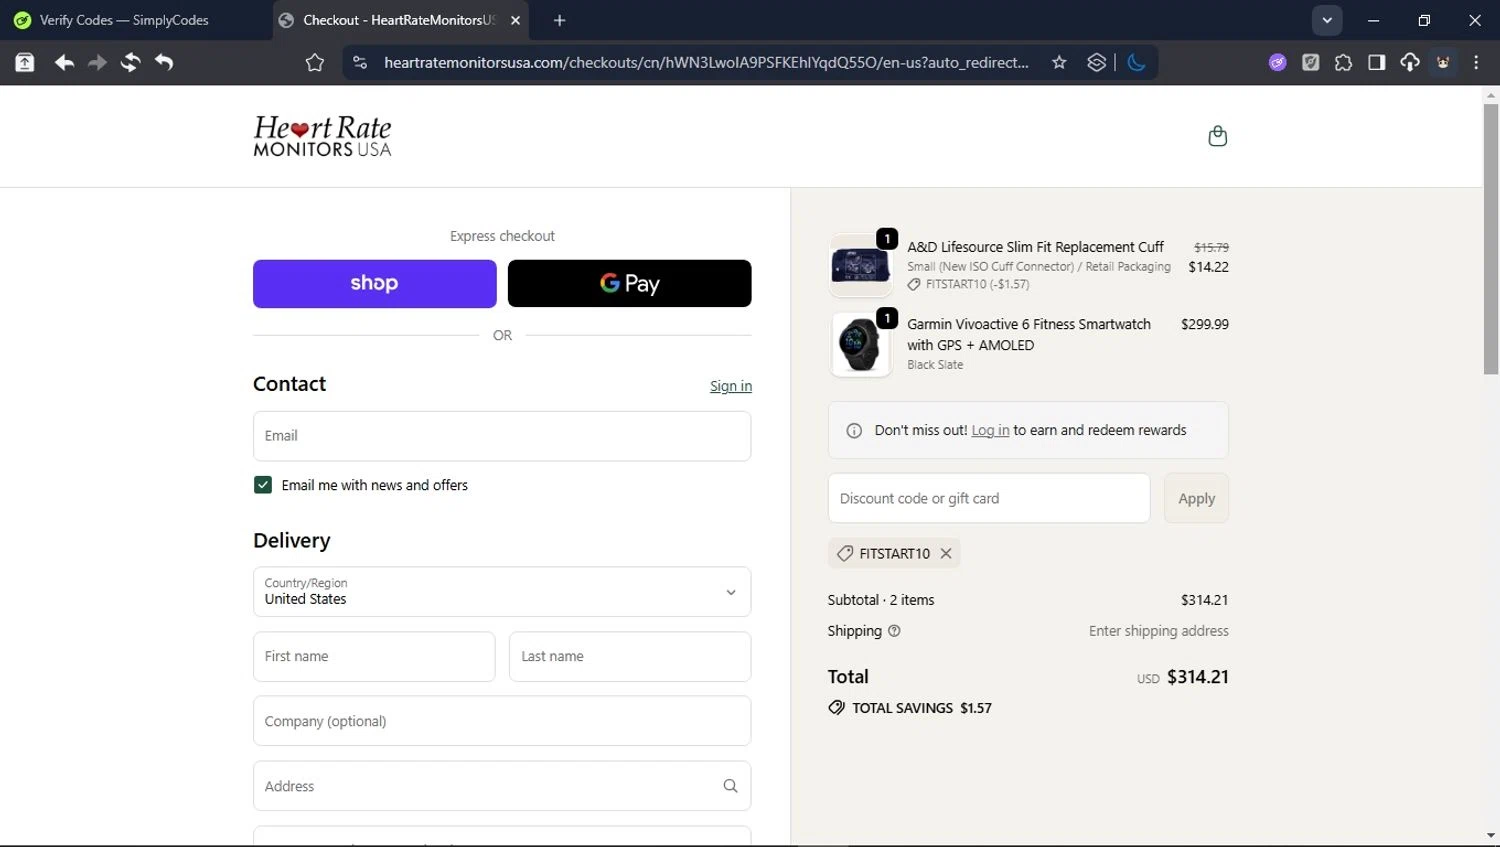Click the cloud upload toolbar icon

click(1410, 63)
